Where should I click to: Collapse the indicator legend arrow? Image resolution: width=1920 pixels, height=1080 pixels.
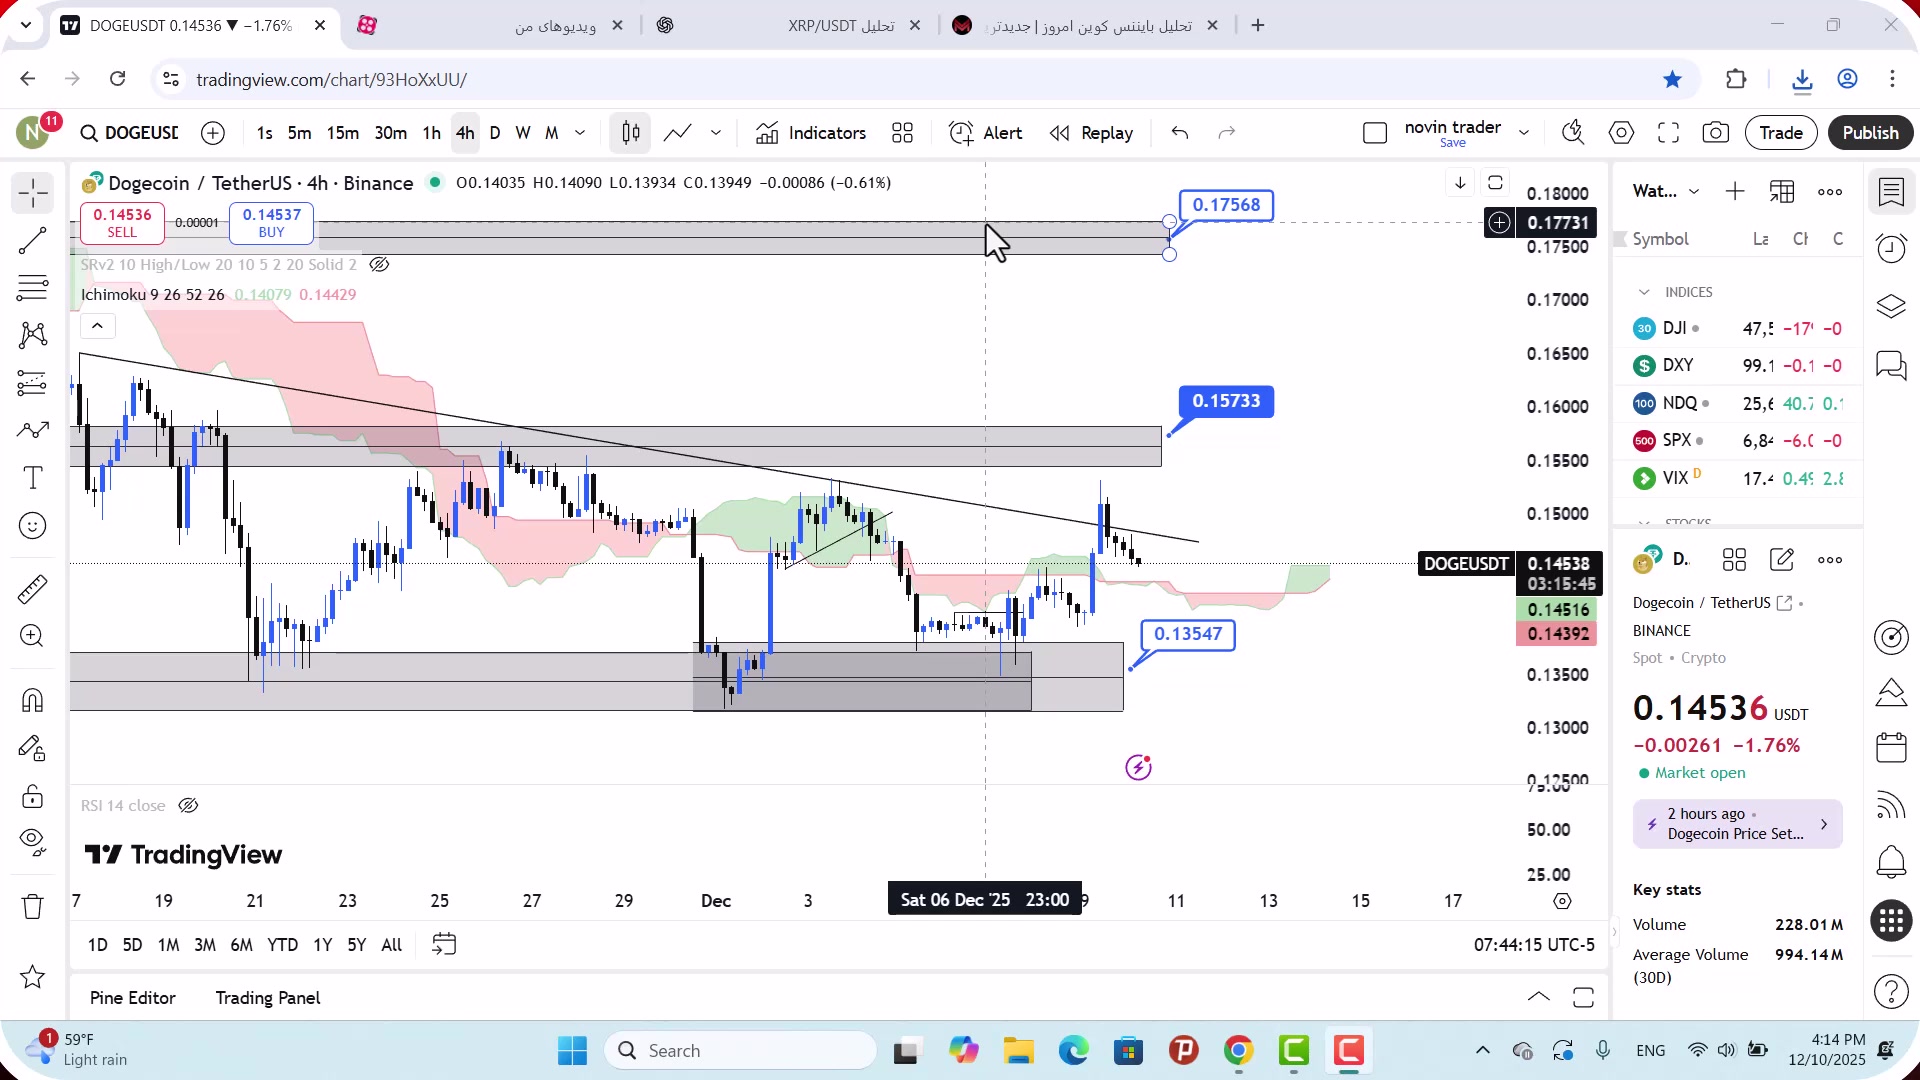(97, 326)
